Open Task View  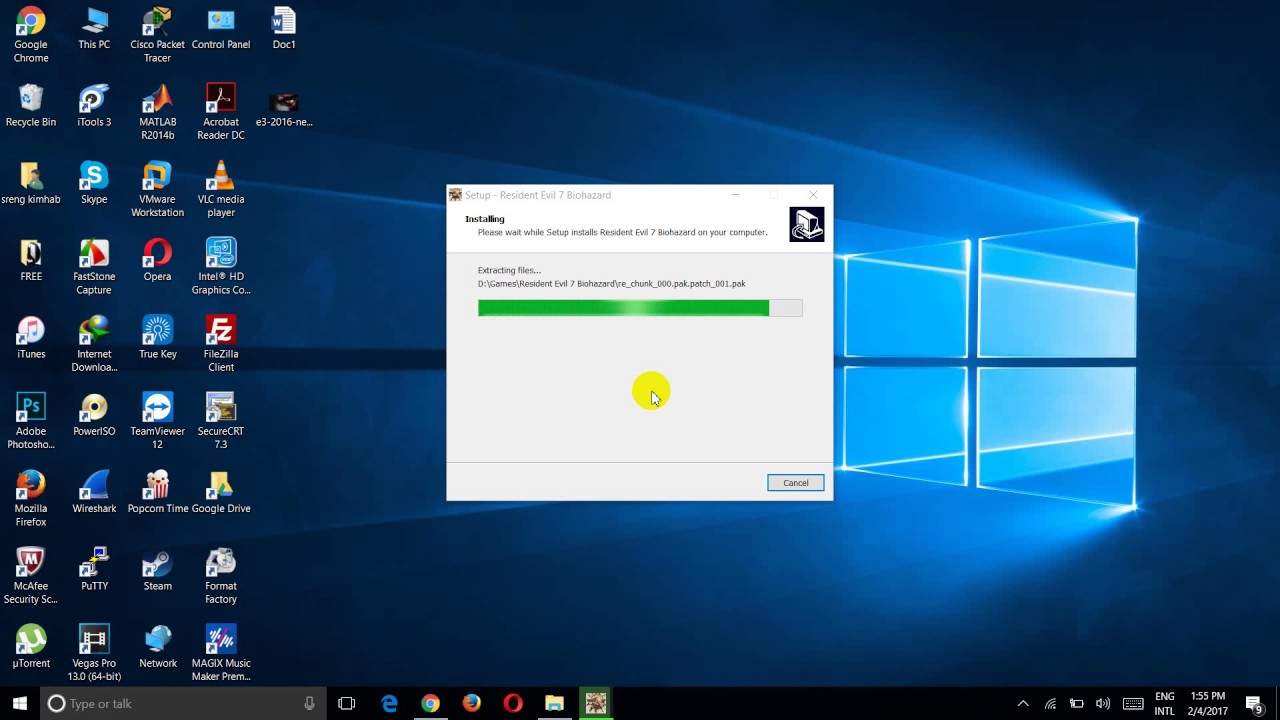pyautogui.click(x=346, y=703)
